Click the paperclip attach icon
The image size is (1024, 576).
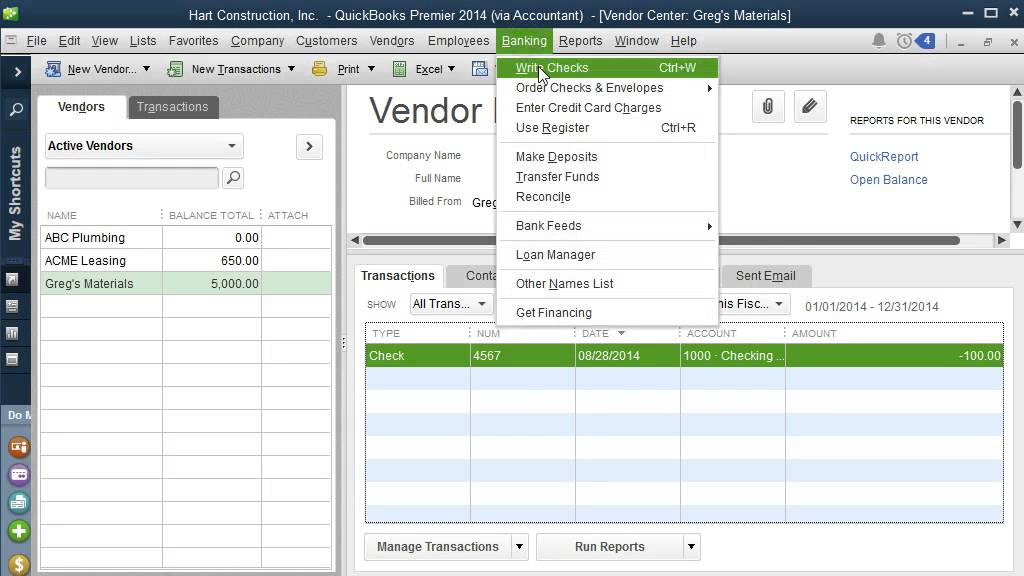click(x=768, y=106)
